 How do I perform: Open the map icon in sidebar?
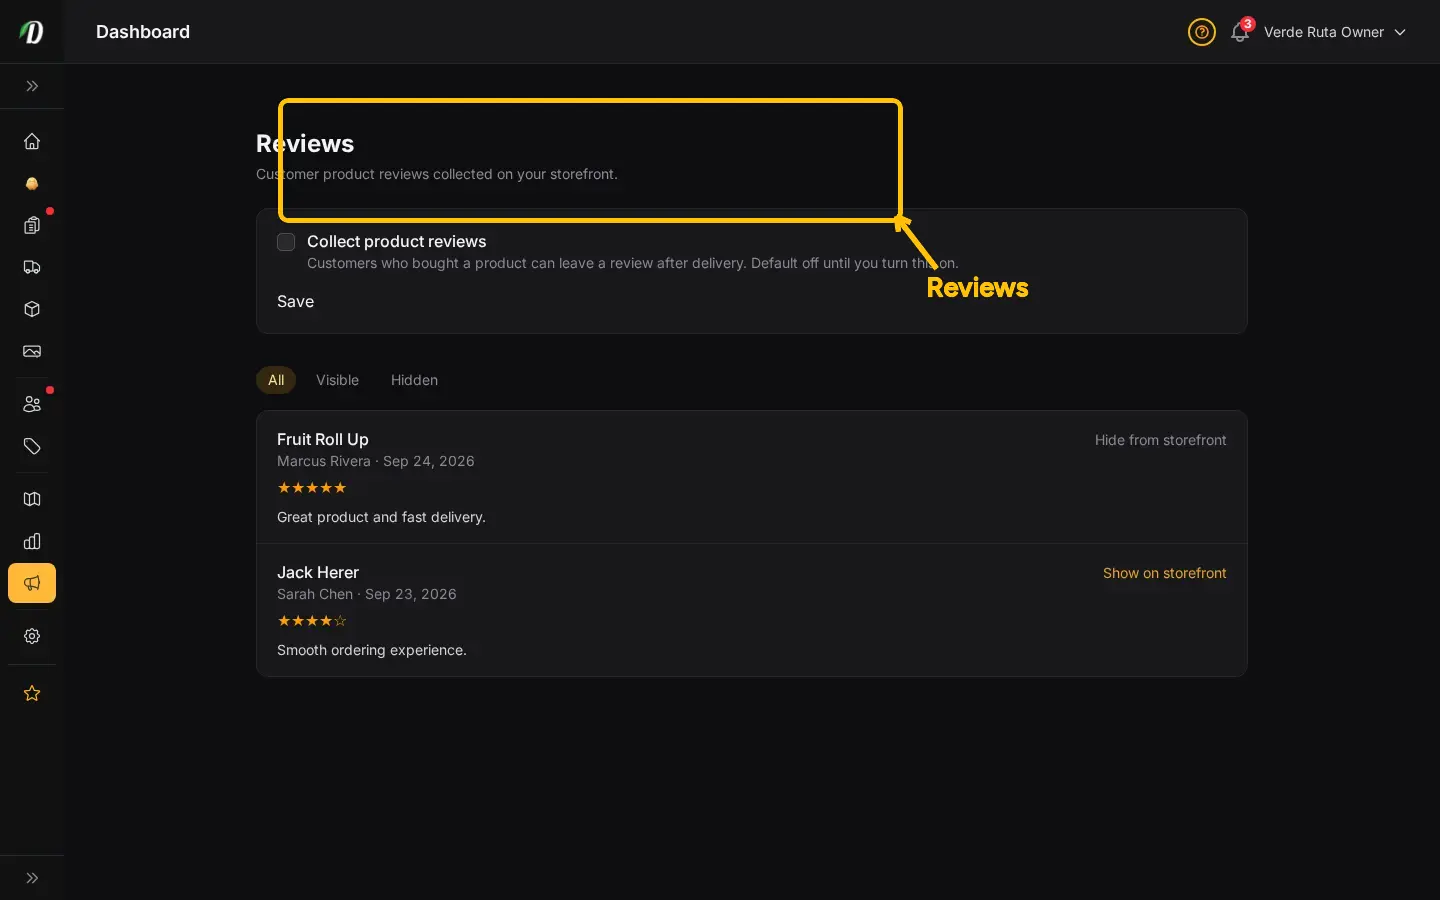(x=32, y=499)
